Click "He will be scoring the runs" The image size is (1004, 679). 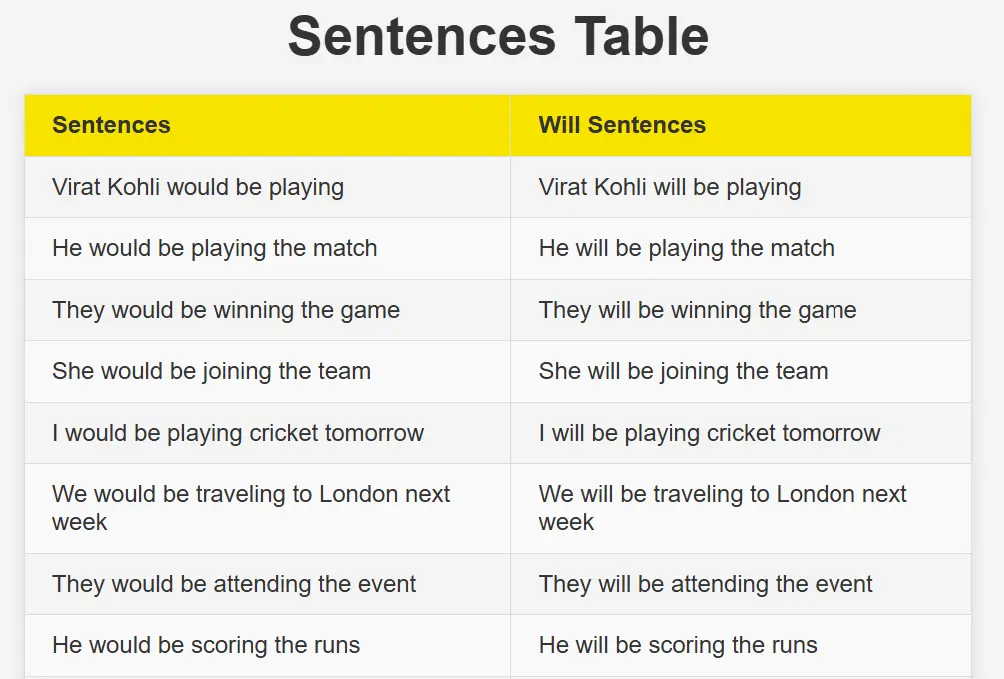(678, 645)
